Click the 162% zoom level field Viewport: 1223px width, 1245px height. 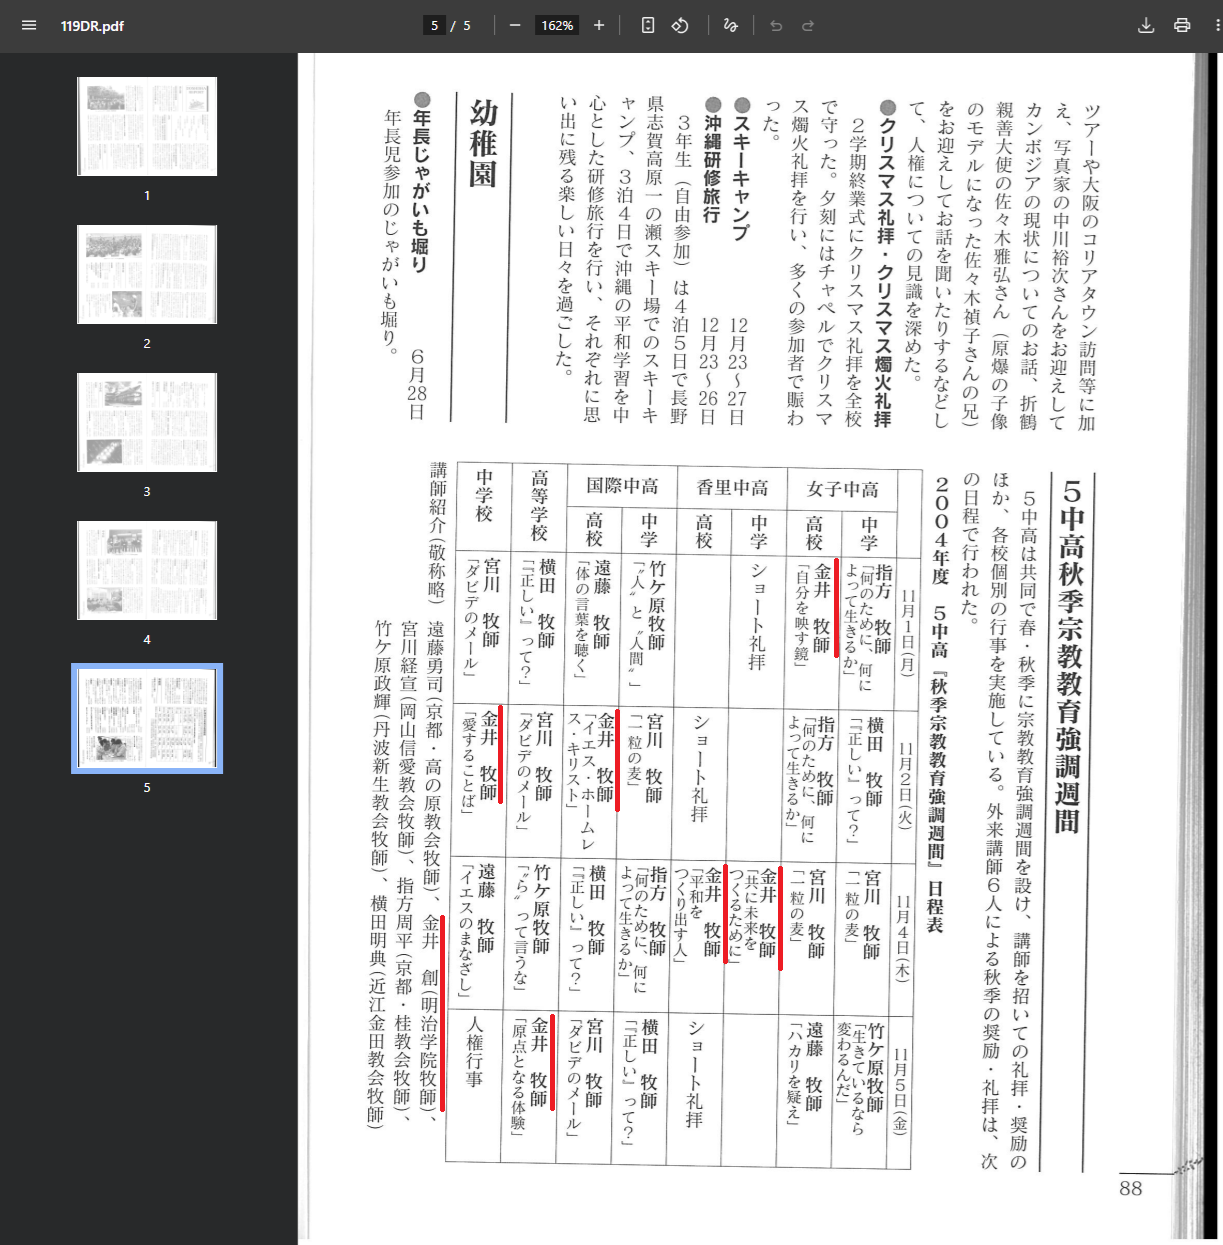pos(557,25)
